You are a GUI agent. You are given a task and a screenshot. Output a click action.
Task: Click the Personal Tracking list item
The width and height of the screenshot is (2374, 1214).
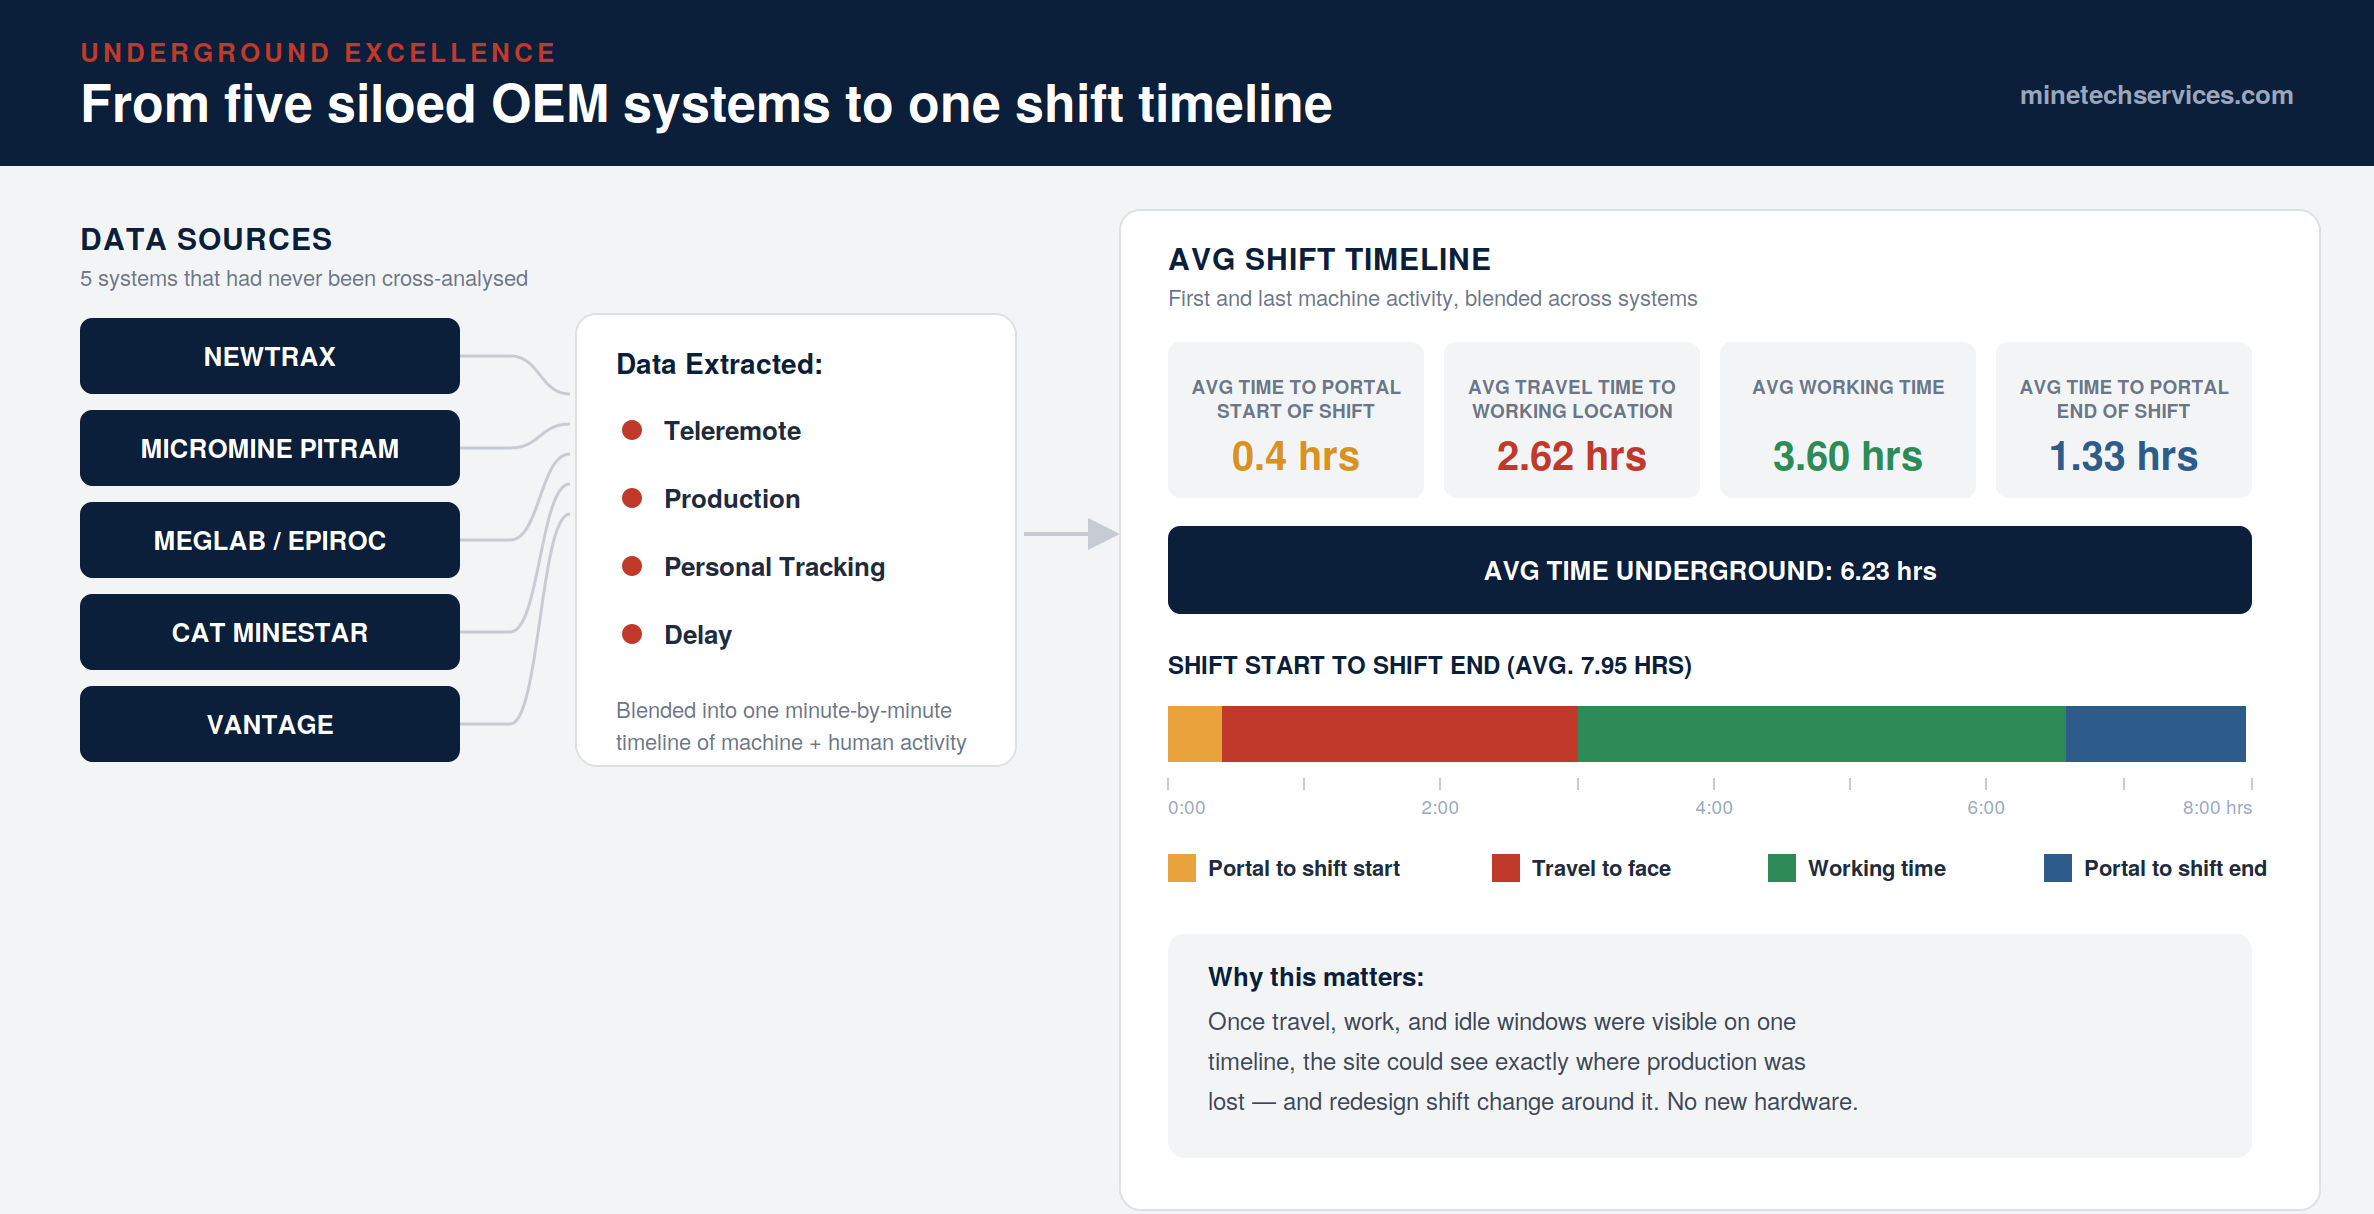[x=774, y=567]
